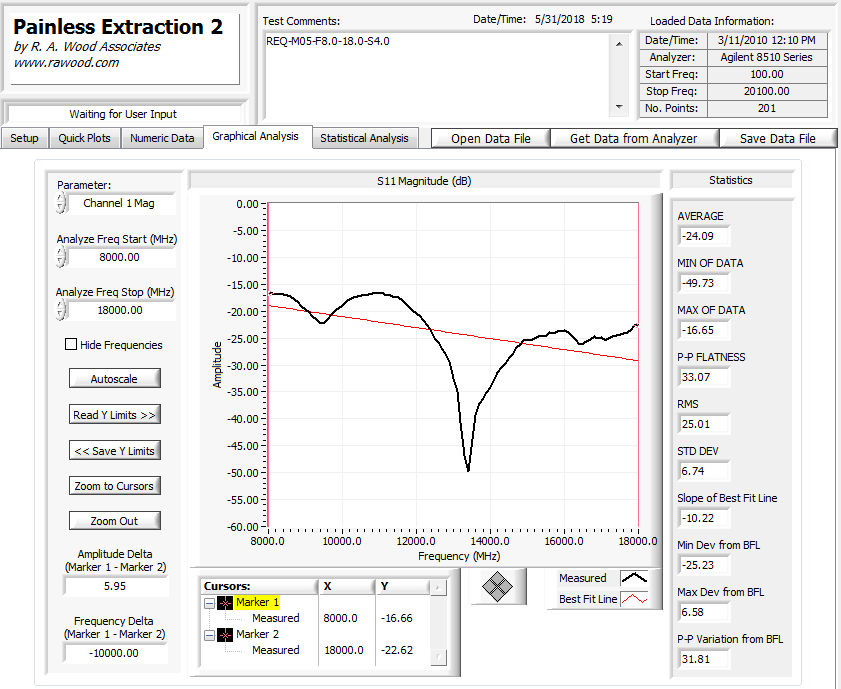Click the MIN OF DATA value -49.73

703,283
